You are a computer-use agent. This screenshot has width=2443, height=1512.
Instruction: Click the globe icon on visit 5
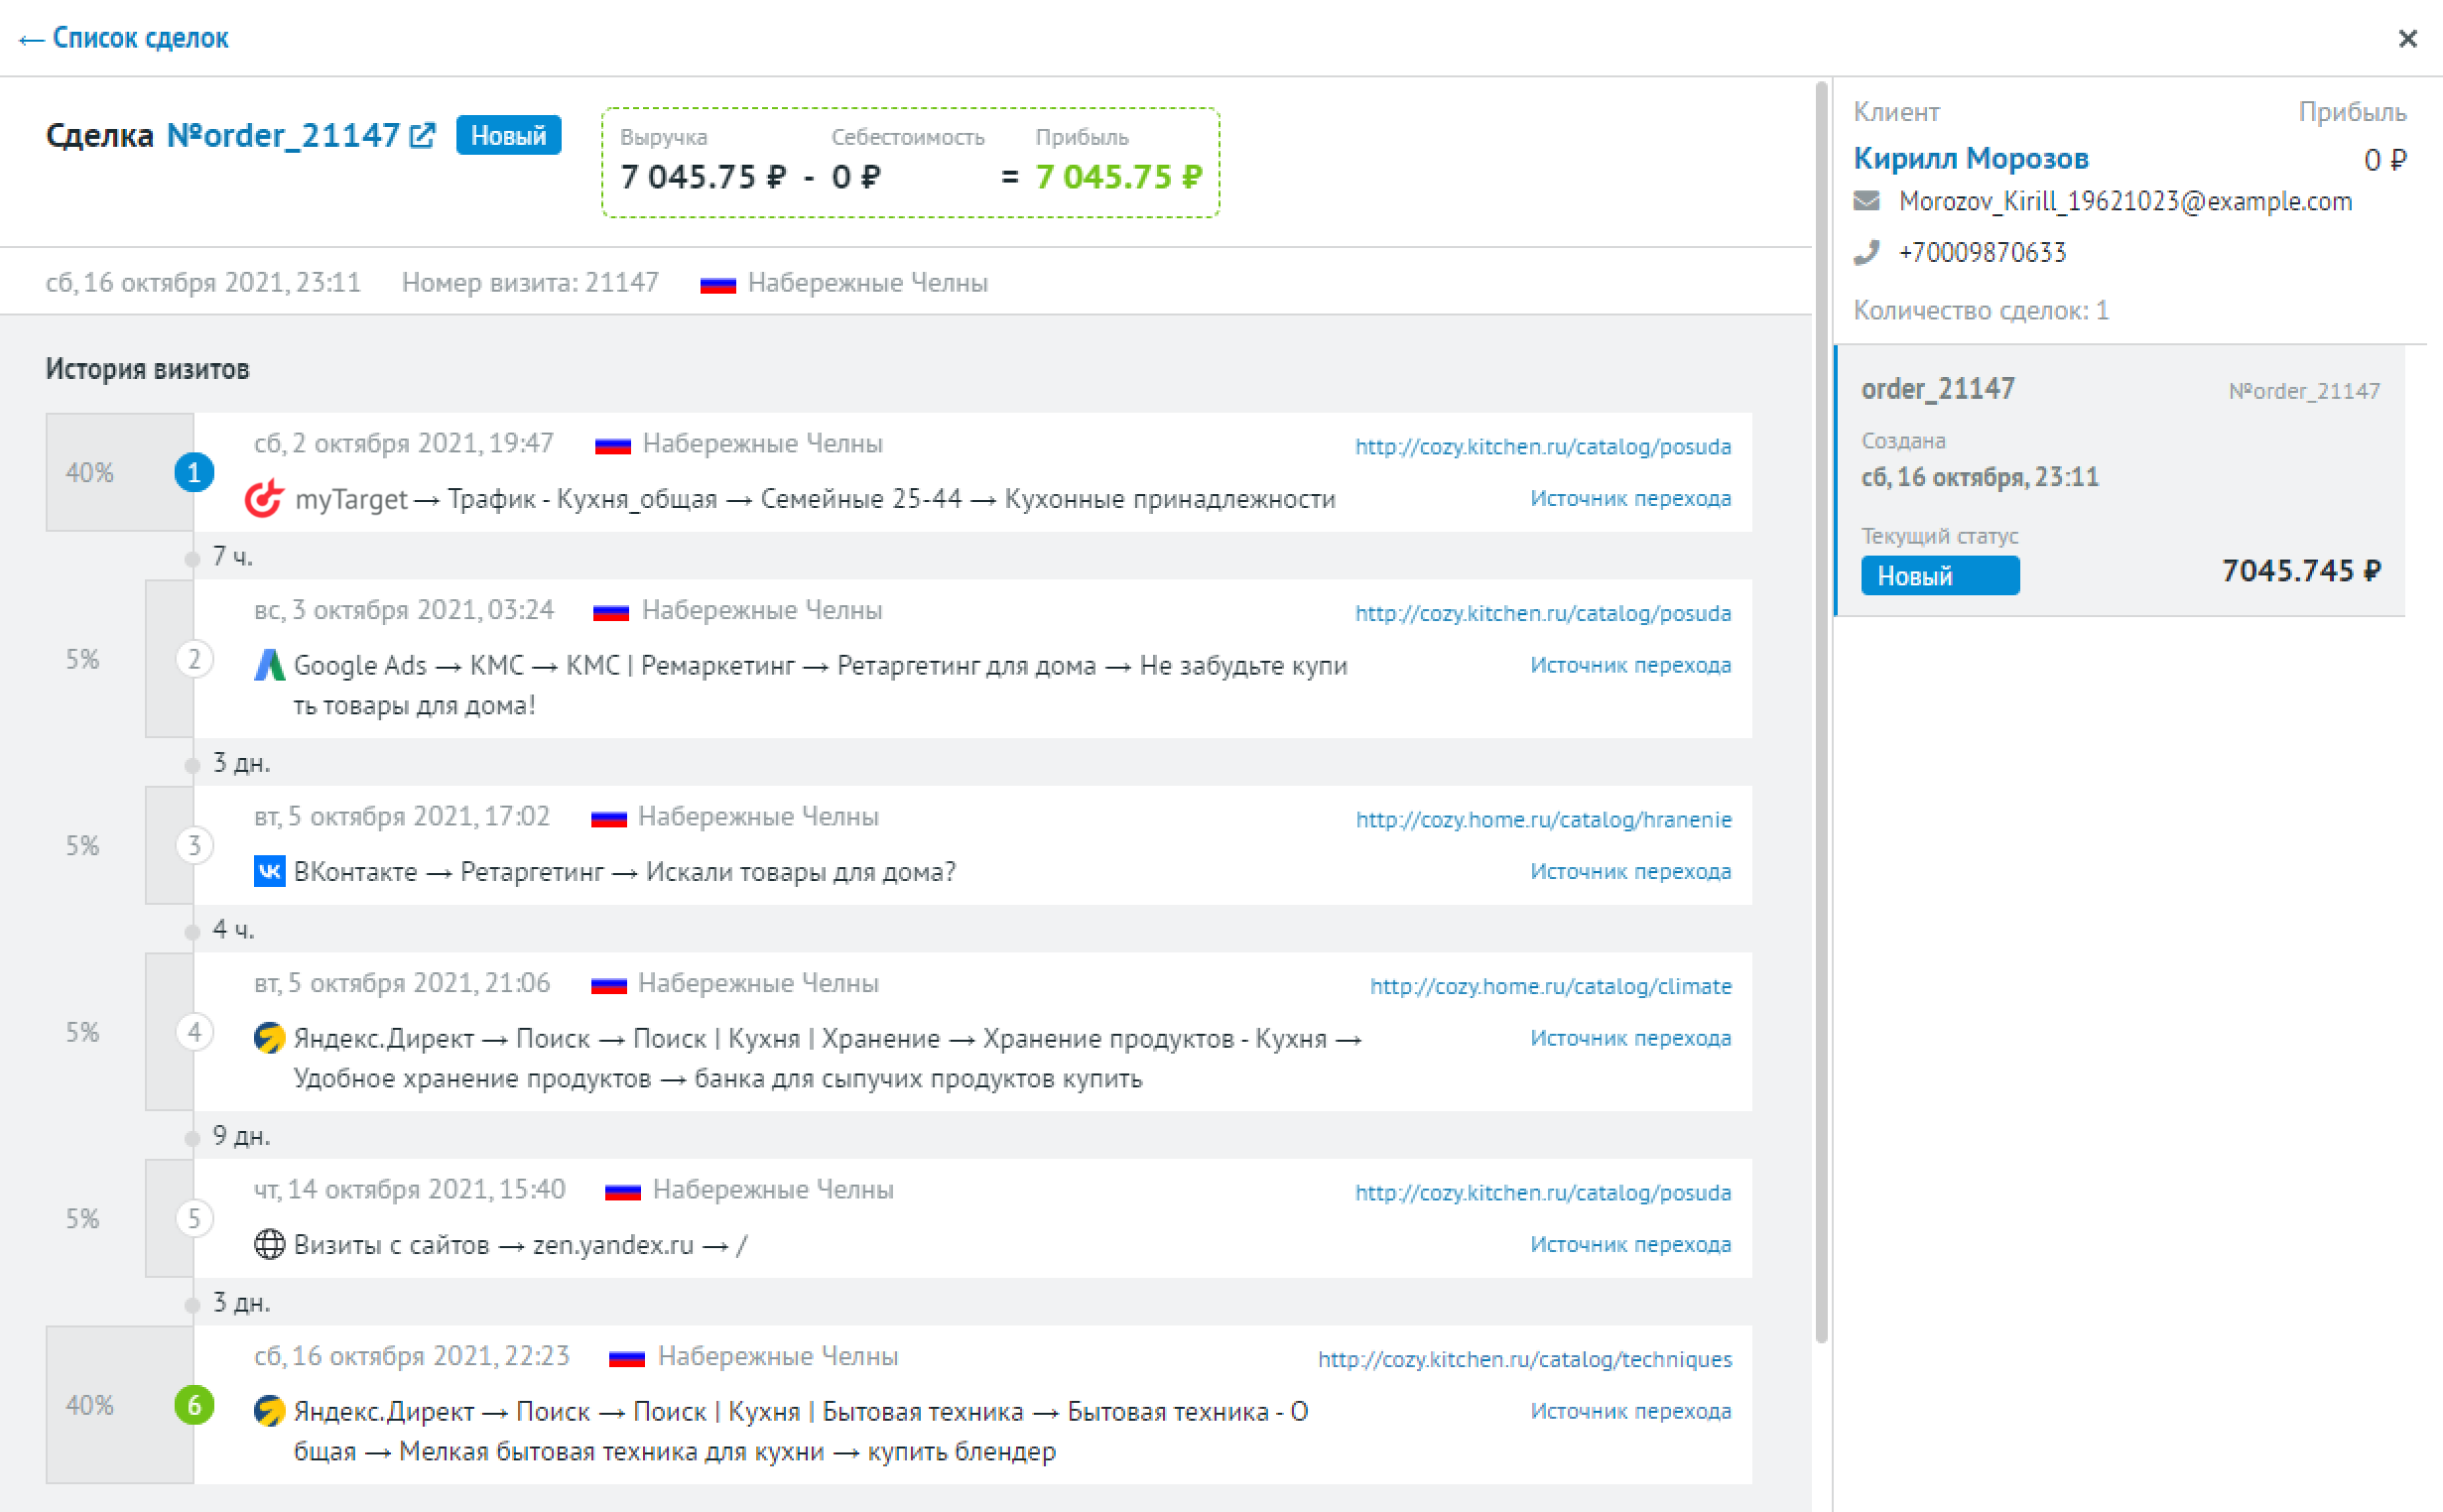coord(272,1243)
